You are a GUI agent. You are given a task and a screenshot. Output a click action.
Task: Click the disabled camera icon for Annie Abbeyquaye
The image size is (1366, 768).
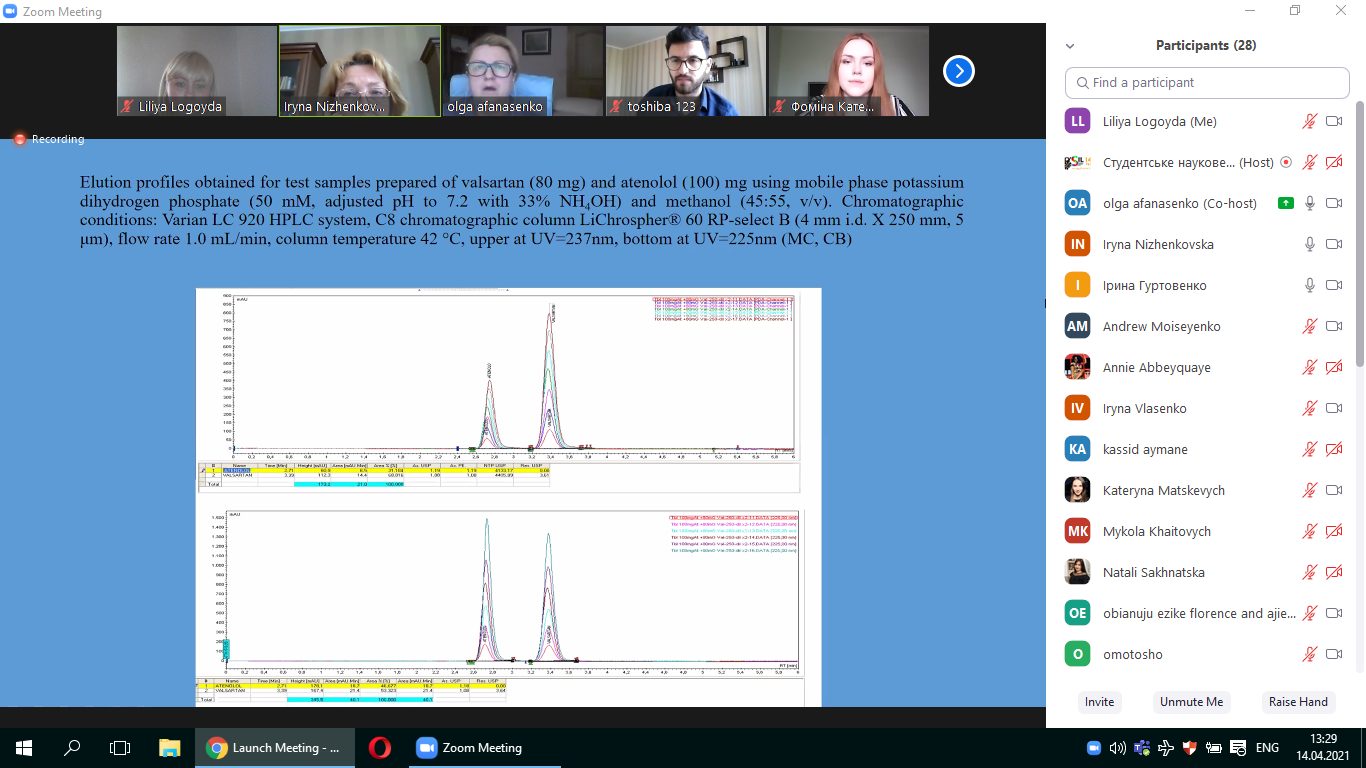1333,367
